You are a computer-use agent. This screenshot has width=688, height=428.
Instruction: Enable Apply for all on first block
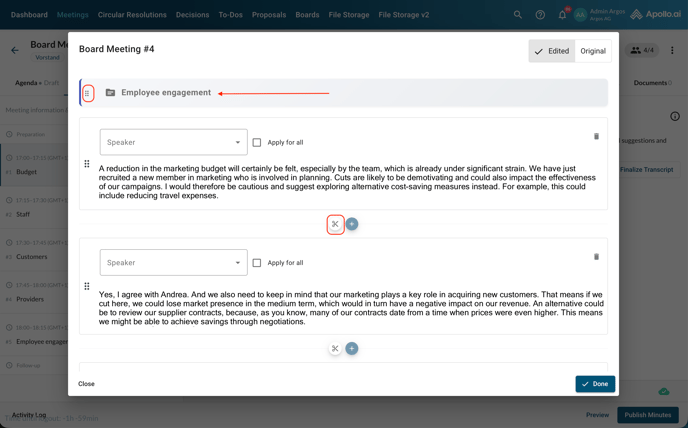tap(257, 142)
